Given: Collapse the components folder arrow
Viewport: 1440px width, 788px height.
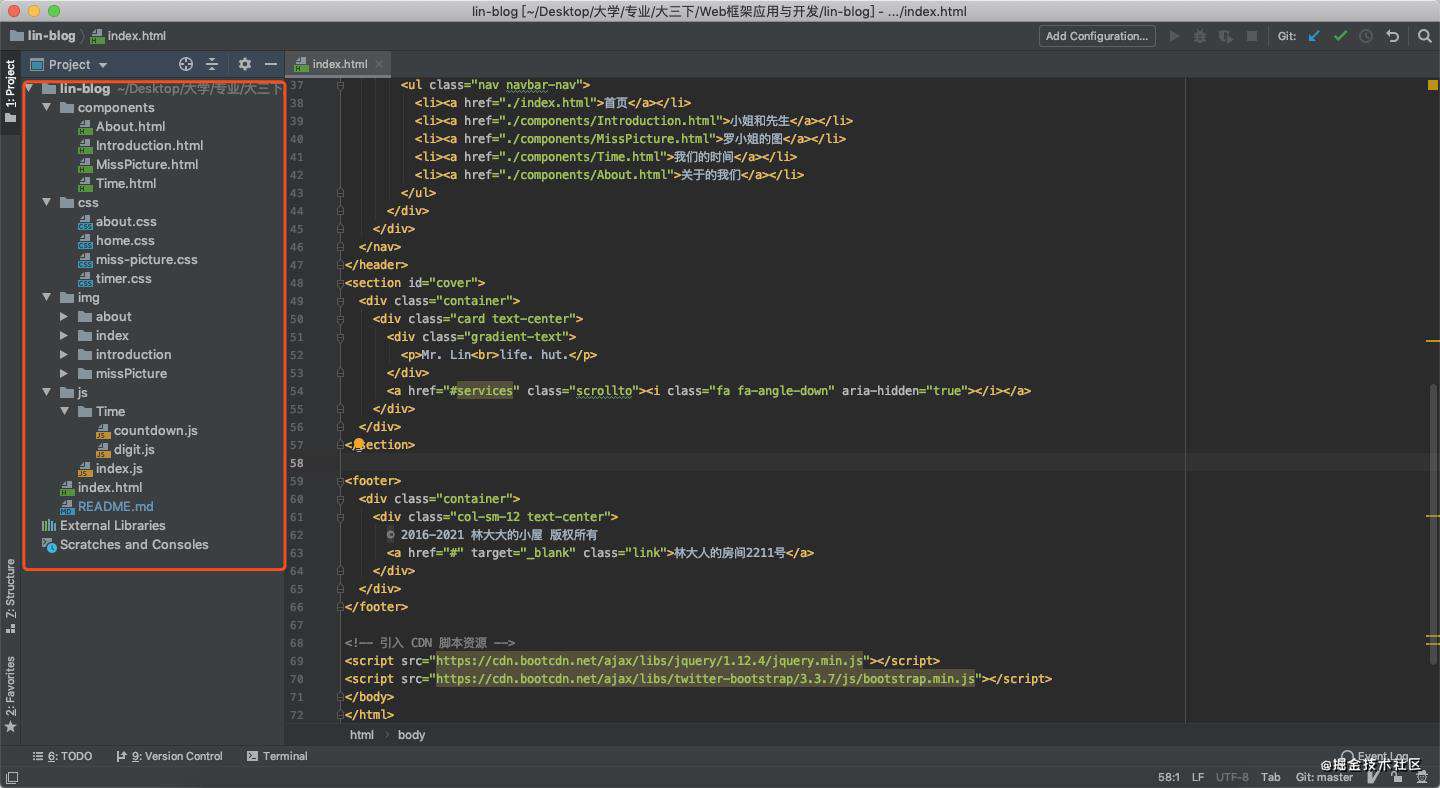Looking at the screenshot, I should click(x=46, y=107).
